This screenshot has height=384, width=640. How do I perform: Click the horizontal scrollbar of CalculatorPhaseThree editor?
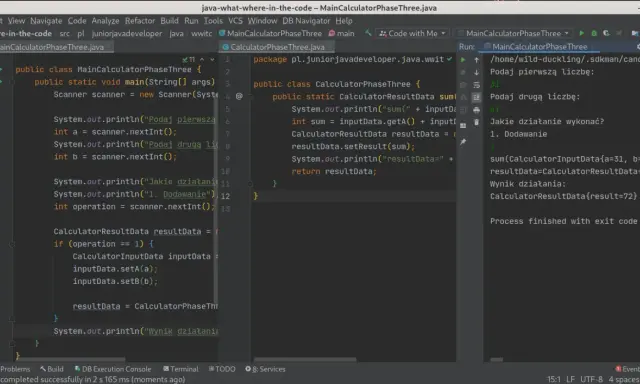(305, 360)
